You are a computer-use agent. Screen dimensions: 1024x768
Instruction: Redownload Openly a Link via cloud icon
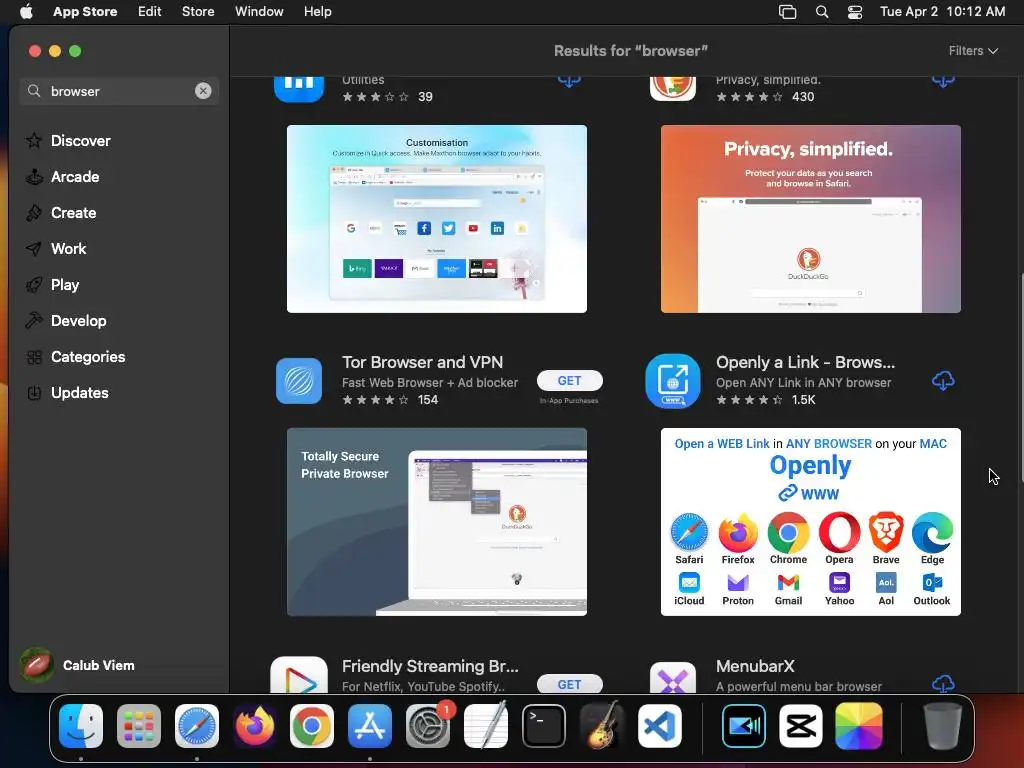point(943,380)
